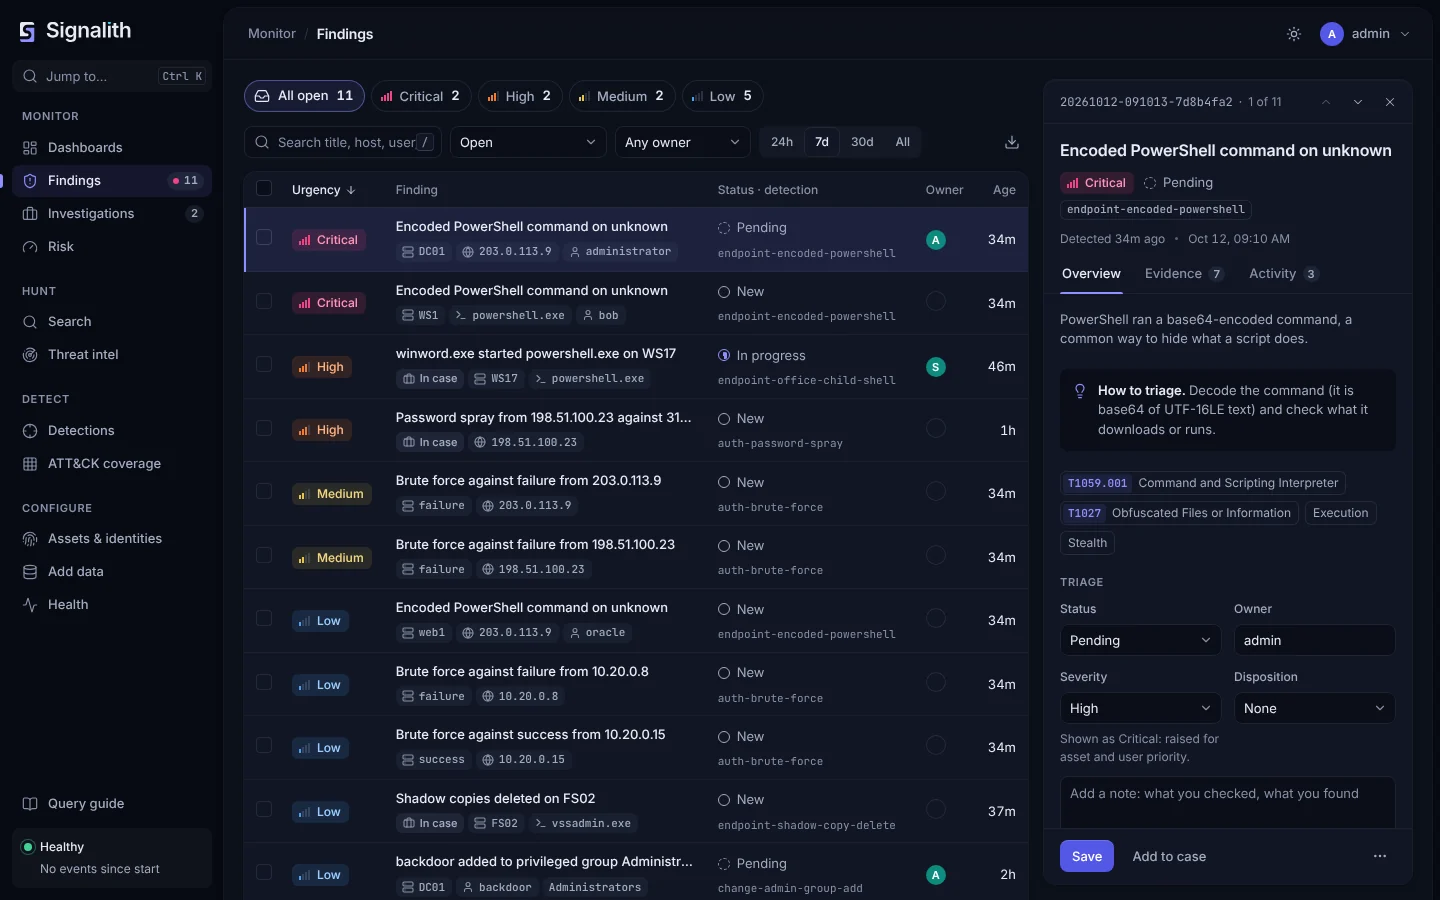Image resolution: width=1440 pixels, height=900 pixels.
Task: Click the unassigned owner circle on Password spray row
Action: pos(936,428)
